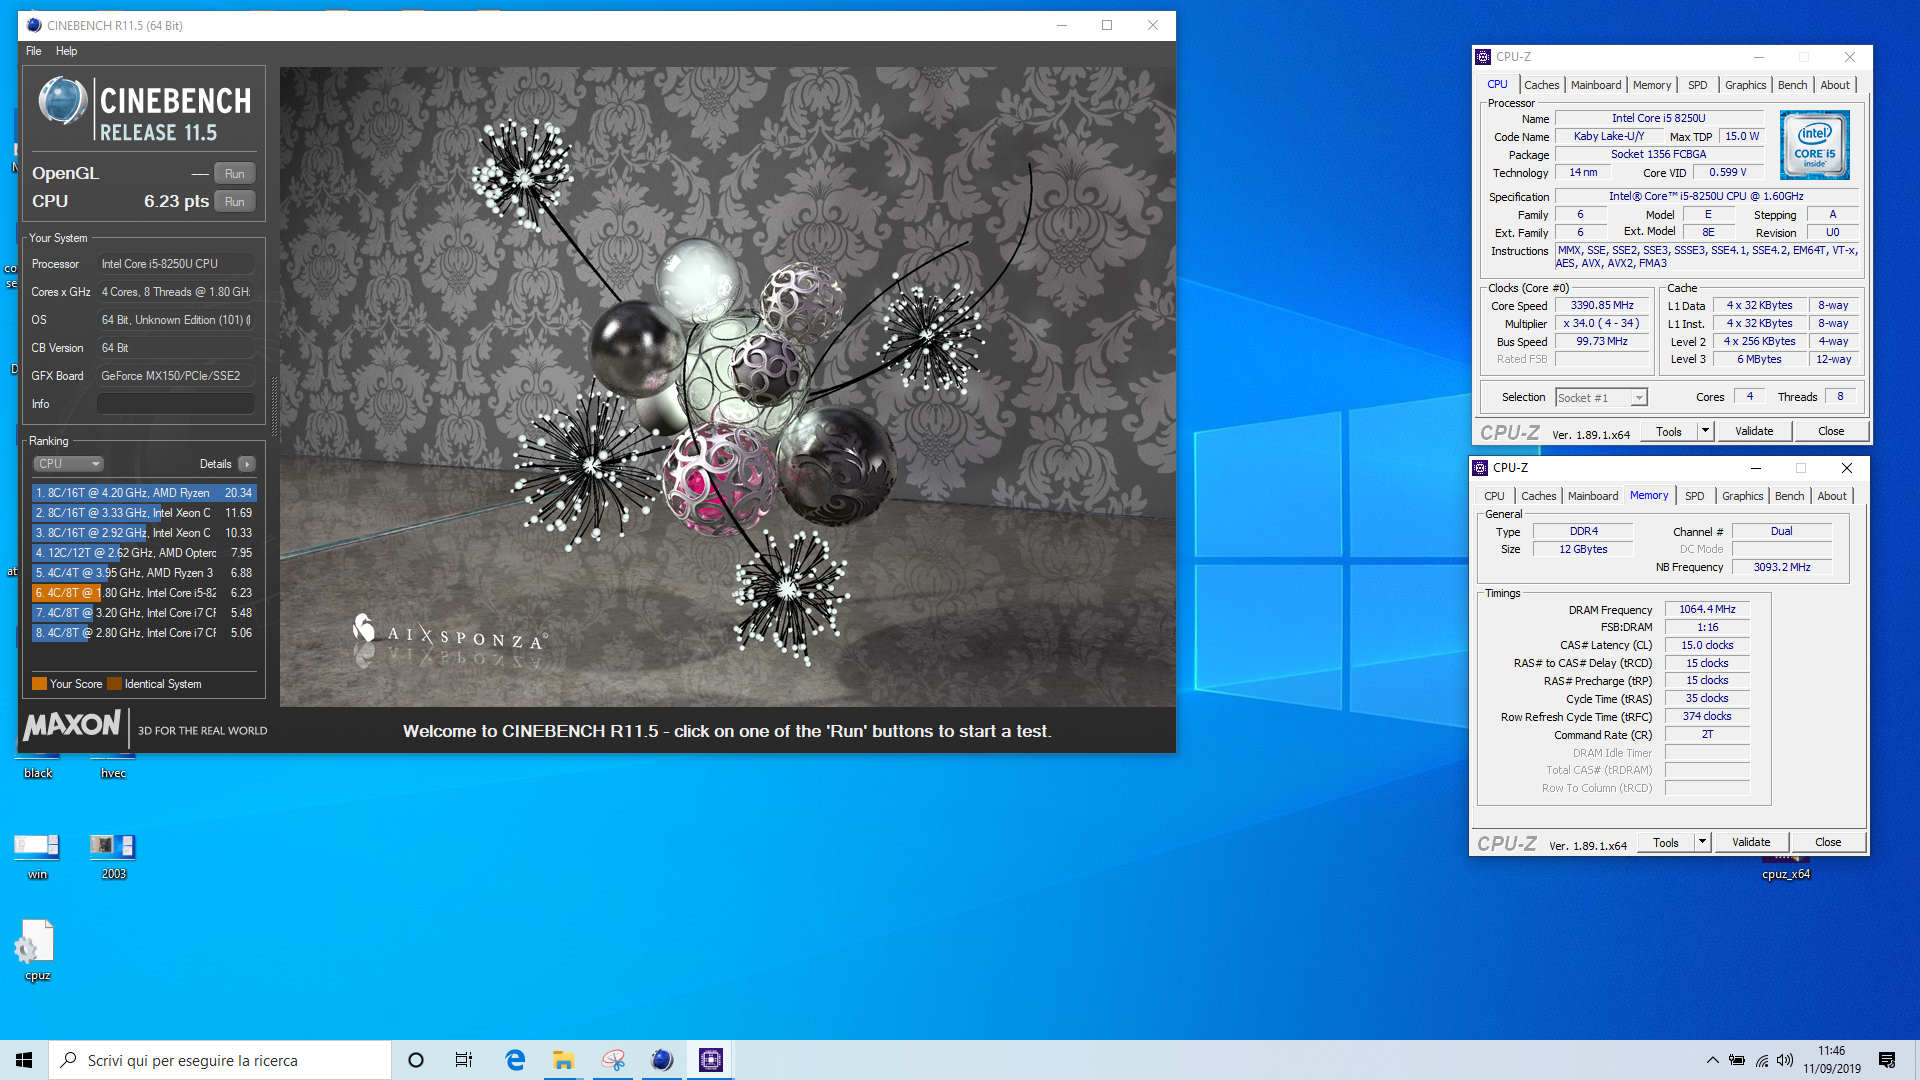Click the taskbar search box
The height and width of the screenshot is (1080, 1920).
pyautogui.click(x=220, y=1060)
